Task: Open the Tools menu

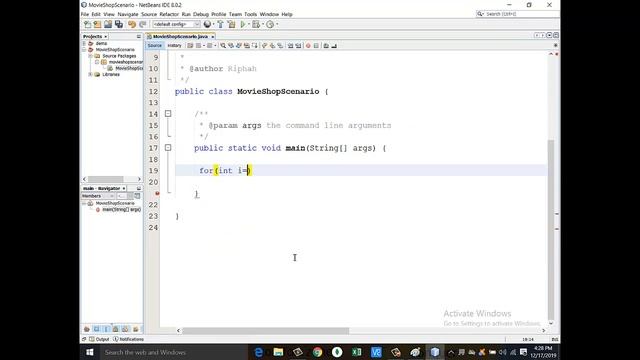Action: [250, 14]
